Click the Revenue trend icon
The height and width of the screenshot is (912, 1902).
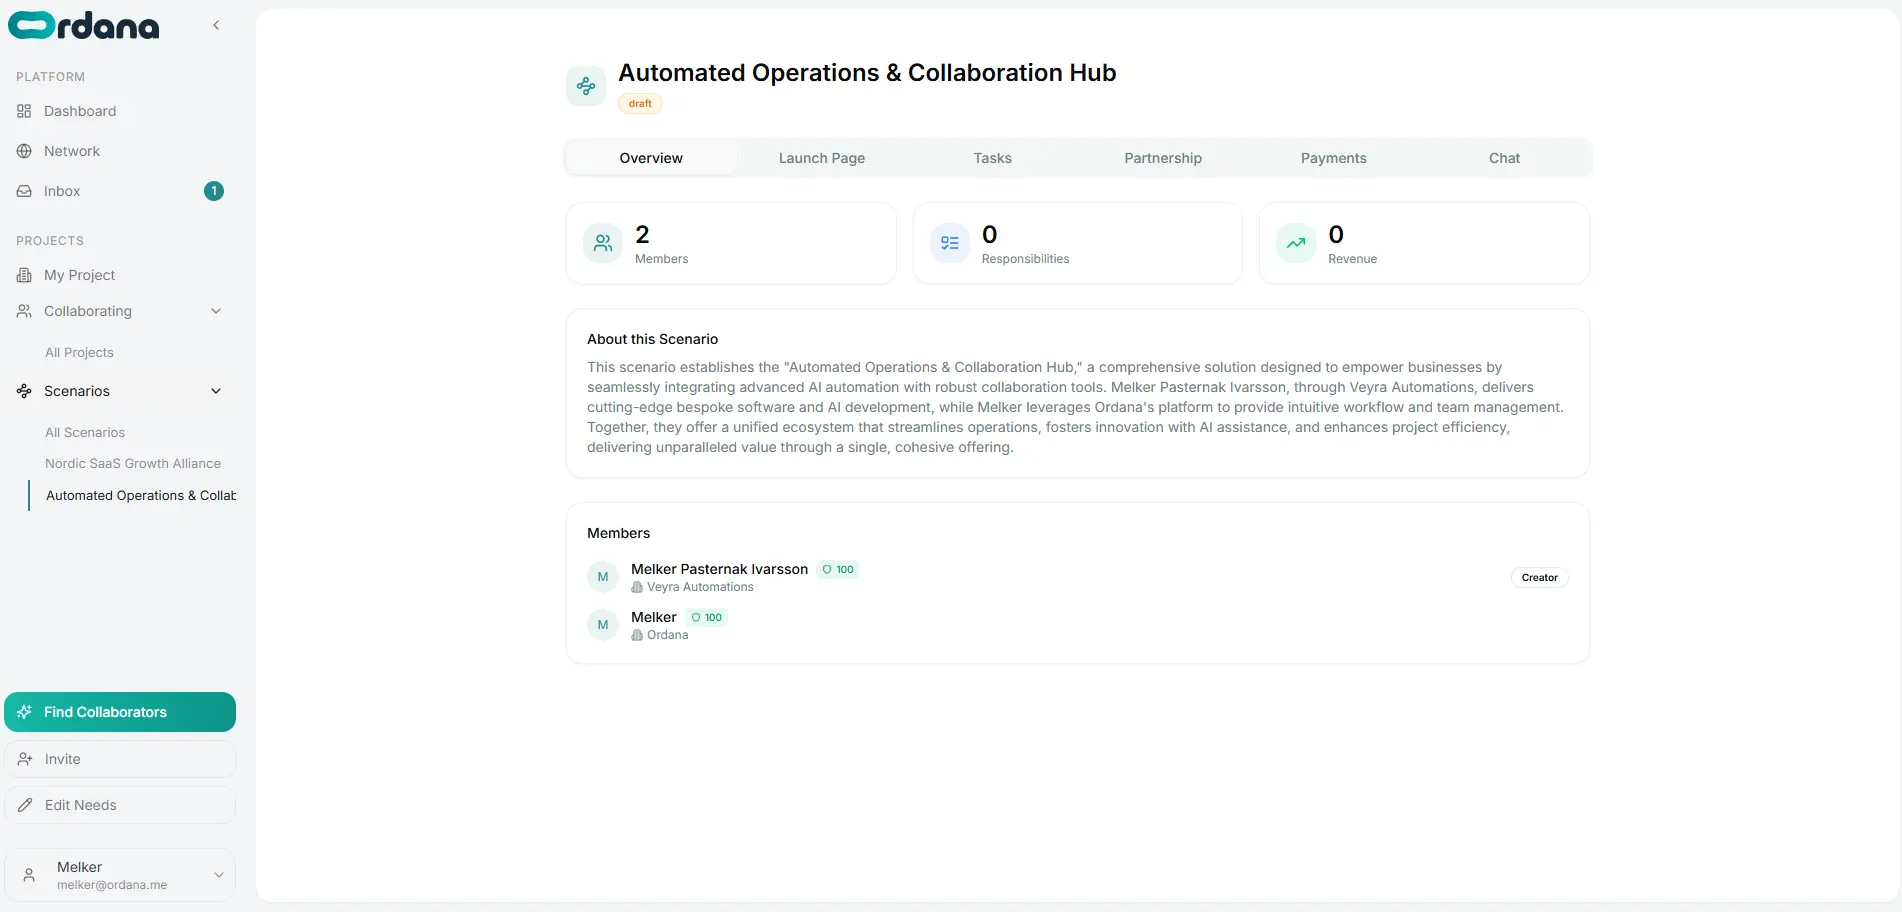click(x=1296, y=243)
